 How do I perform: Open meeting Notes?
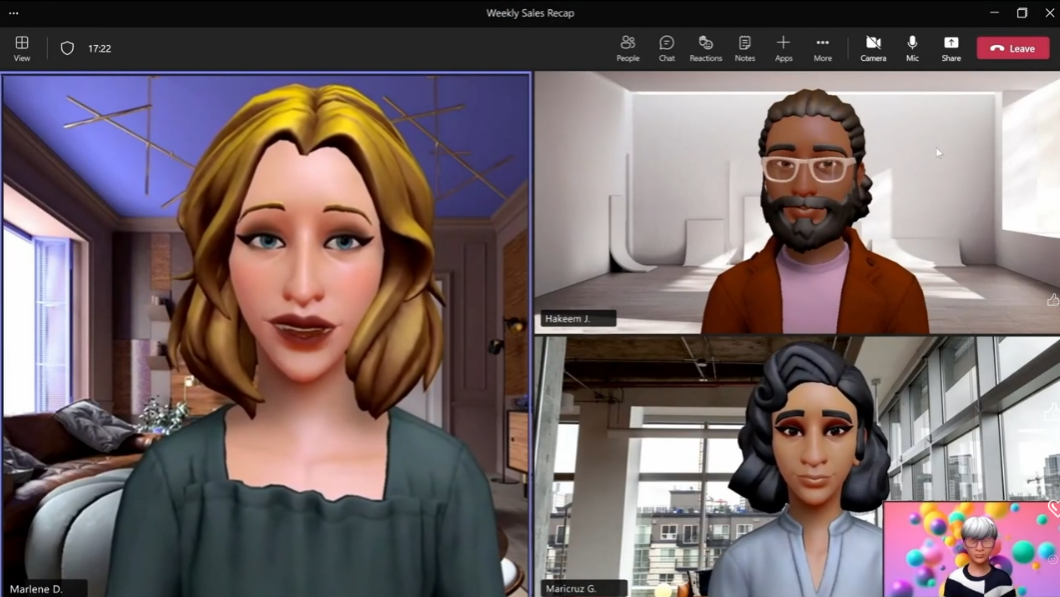(x=745, y=48)
